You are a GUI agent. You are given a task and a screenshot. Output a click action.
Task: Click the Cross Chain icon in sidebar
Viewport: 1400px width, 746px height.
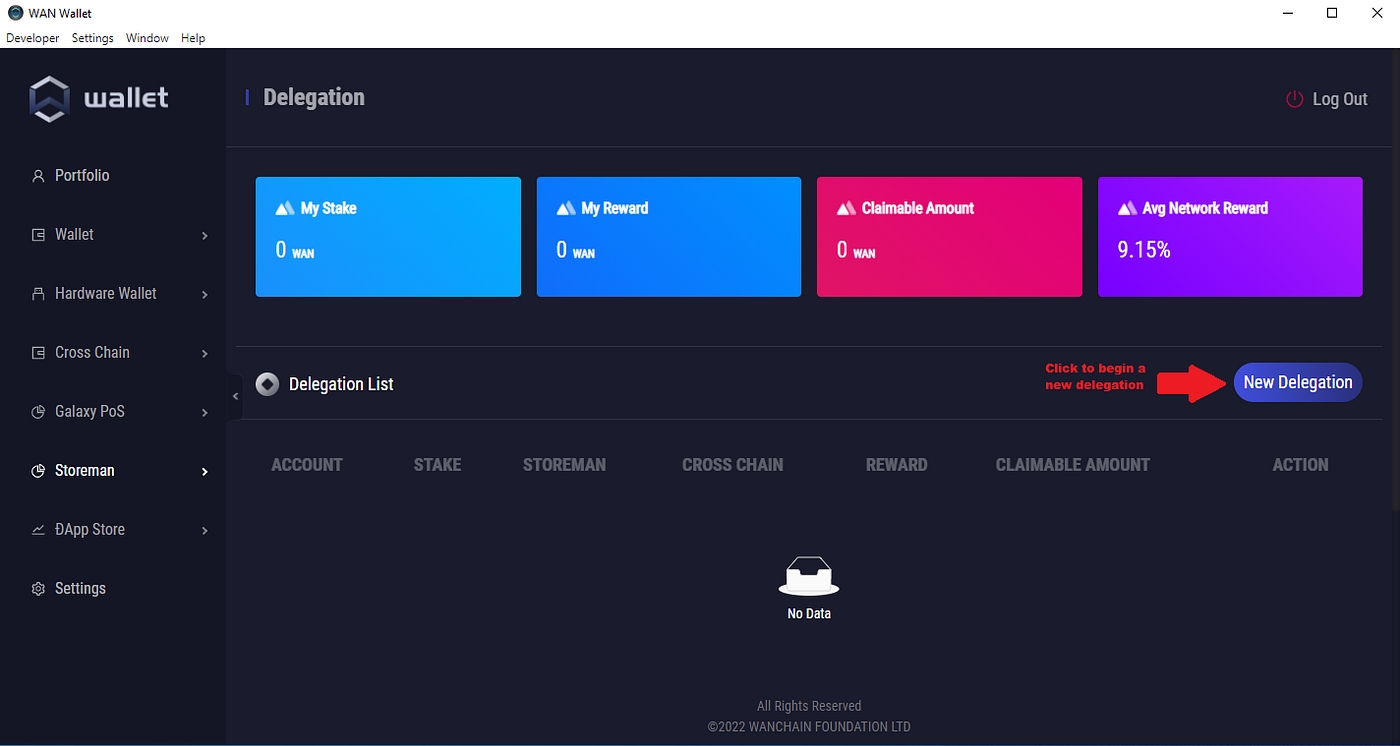[x=38, y=353]
